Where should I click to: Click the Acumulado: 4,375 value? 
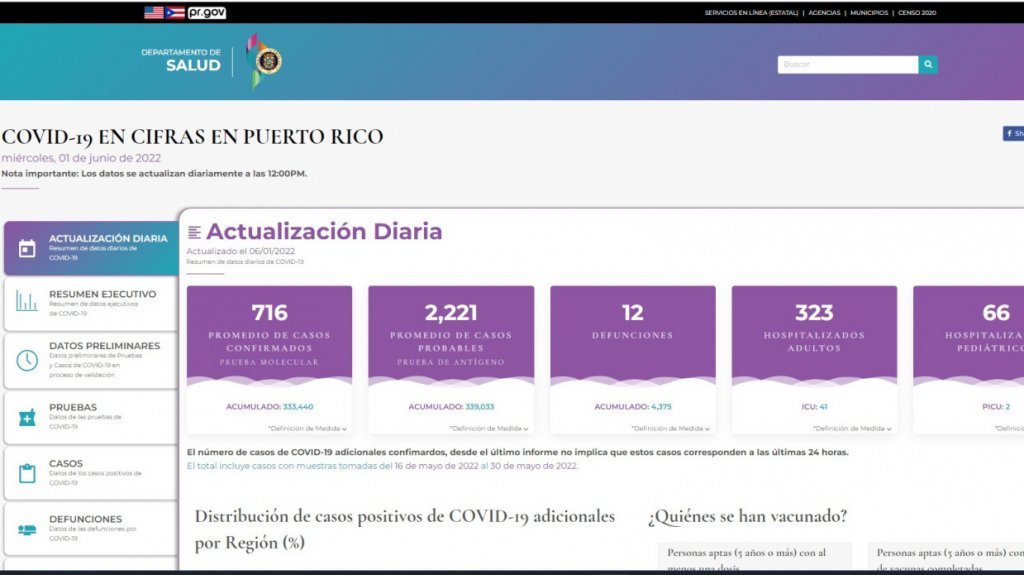point(633,406)
